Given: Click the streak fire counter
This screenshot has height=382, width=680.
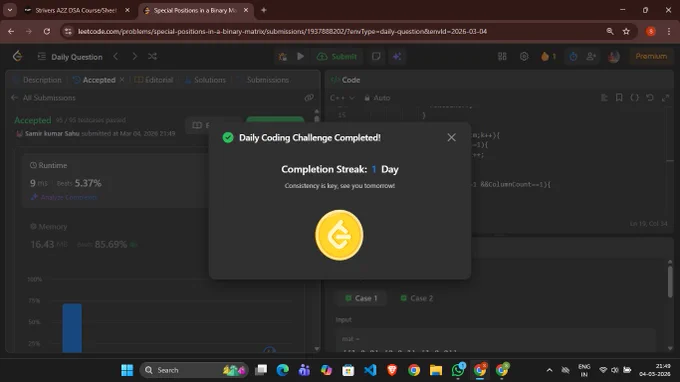Looking at the screenshot, I should pyautogui.click(x=548, y=56).
